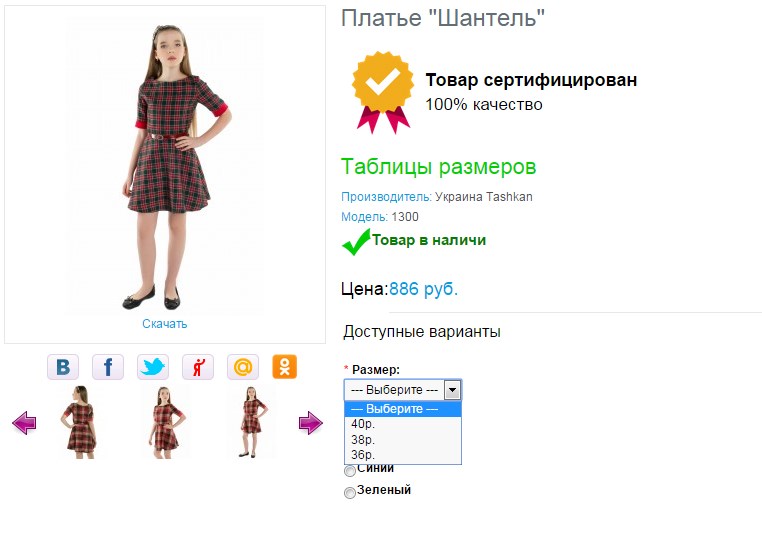Tweet this product via Twitter icon
This screenshot has height=546, width=762.
pyautogui.click(x=153, y=367)
